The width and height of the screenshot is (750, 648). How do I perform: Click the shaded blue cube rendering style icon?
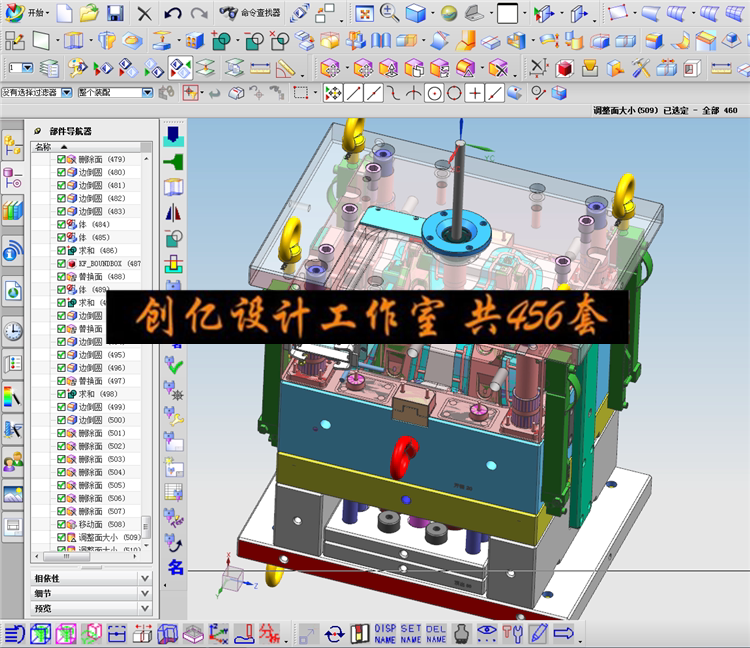tap(415, 13)
